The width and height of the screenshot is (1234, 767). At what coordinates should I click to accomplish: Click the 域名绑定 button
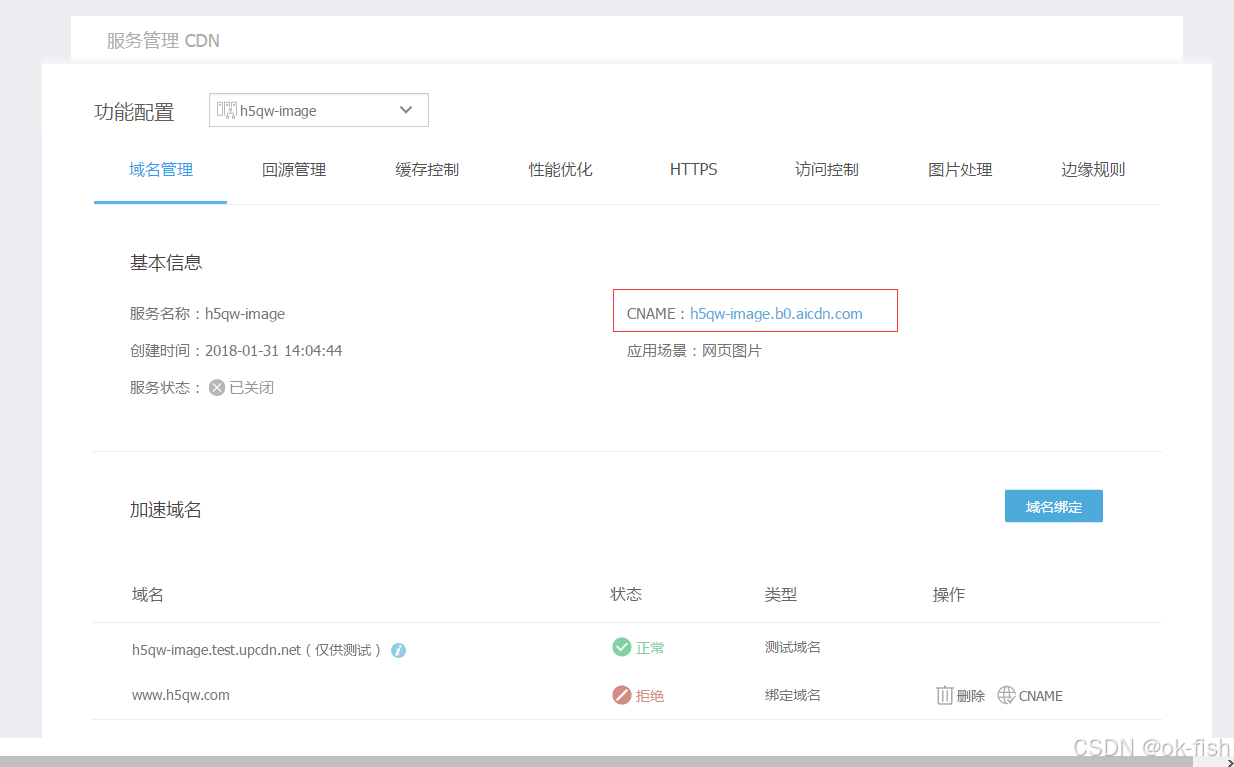click(x=1053, y=506)
